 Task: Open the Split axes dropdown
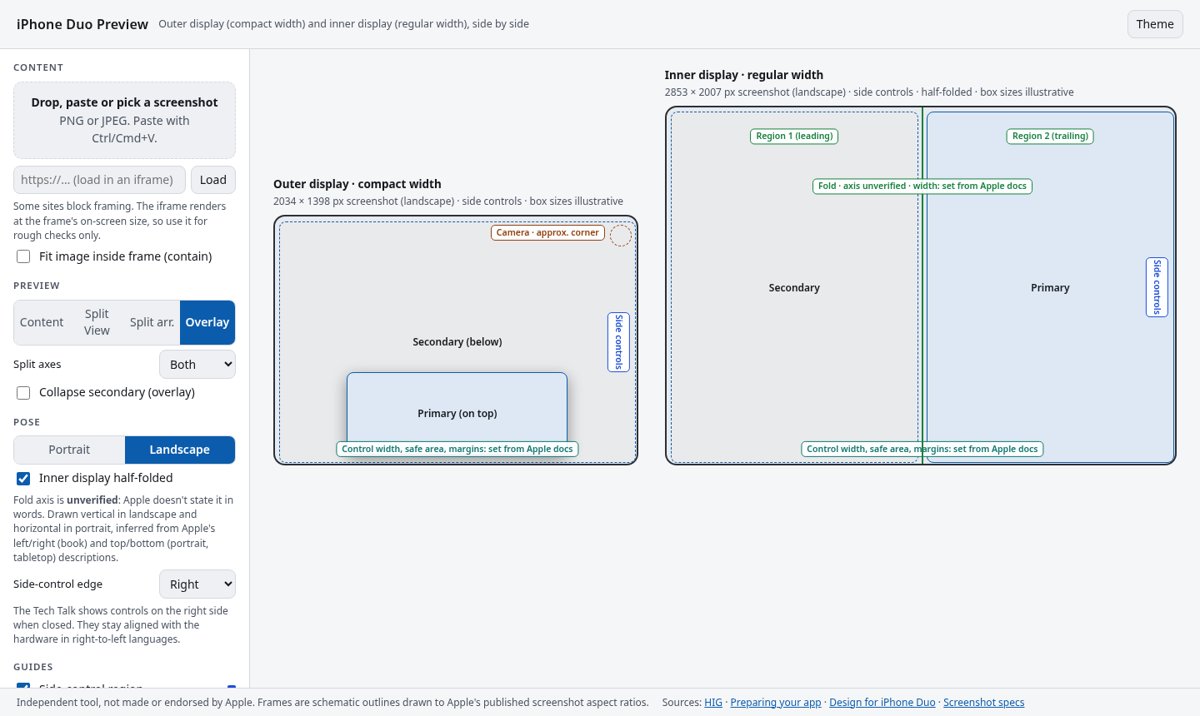(x=197, y=364)
